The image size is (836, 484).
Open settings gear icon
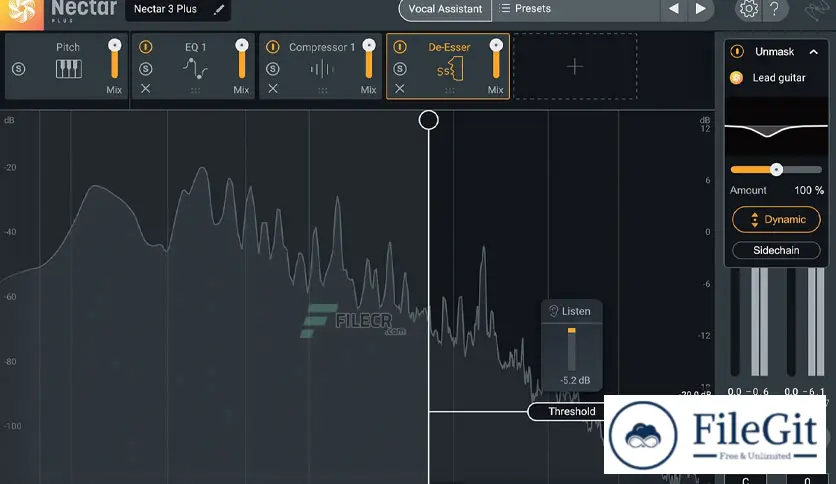tap(749, 9)
